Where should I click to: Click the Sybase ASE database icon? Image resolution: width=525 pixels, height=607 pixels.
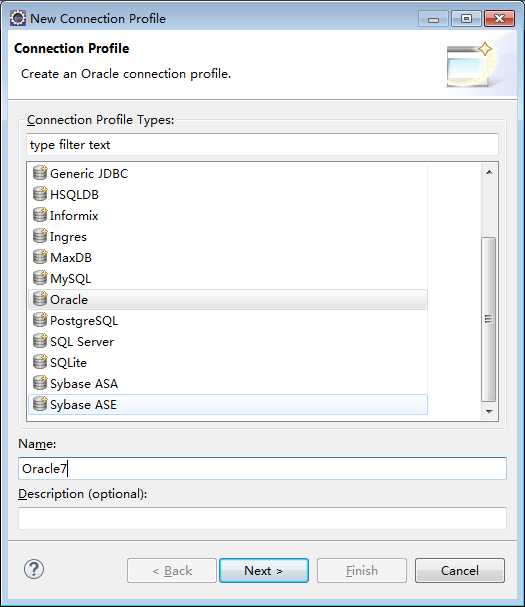(40, 404)
